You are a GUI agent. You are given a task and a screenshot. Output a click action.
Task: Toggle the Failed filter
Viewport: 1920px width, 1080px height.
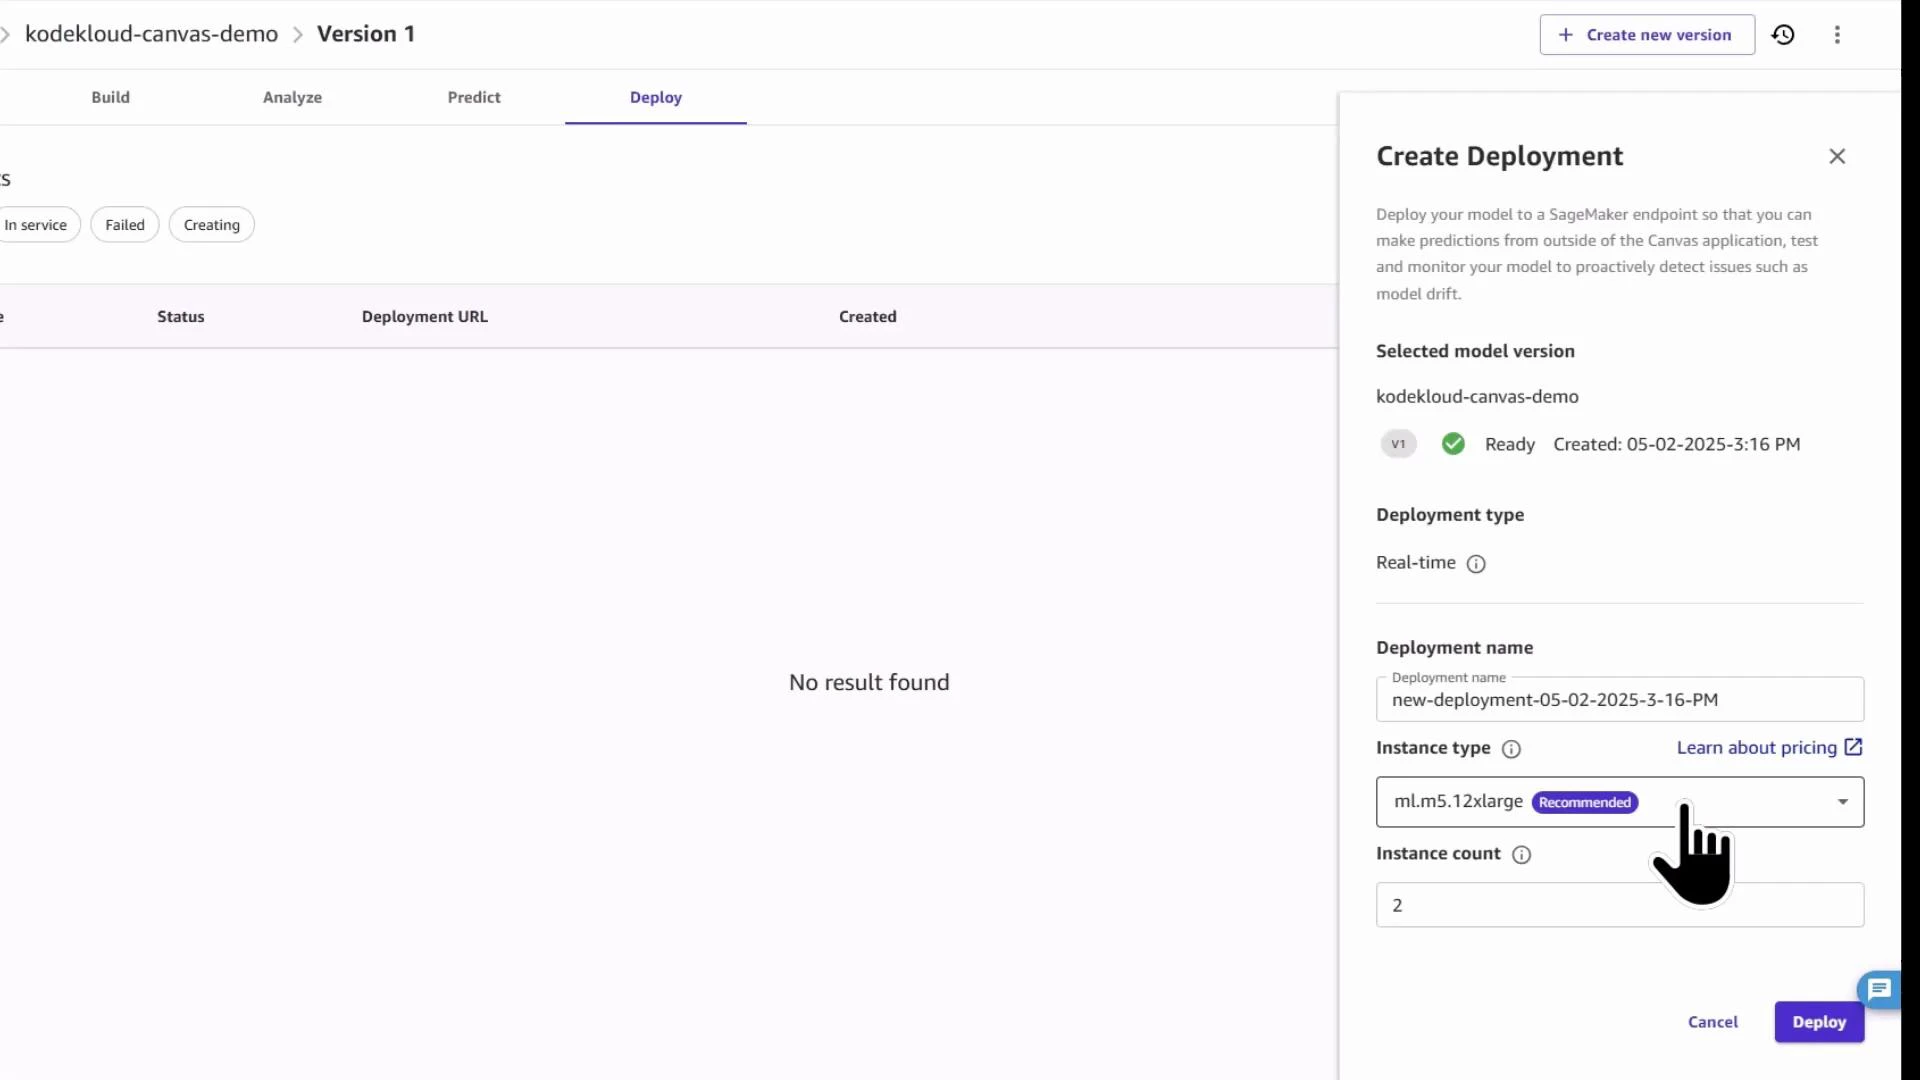[x=124, y=224]
